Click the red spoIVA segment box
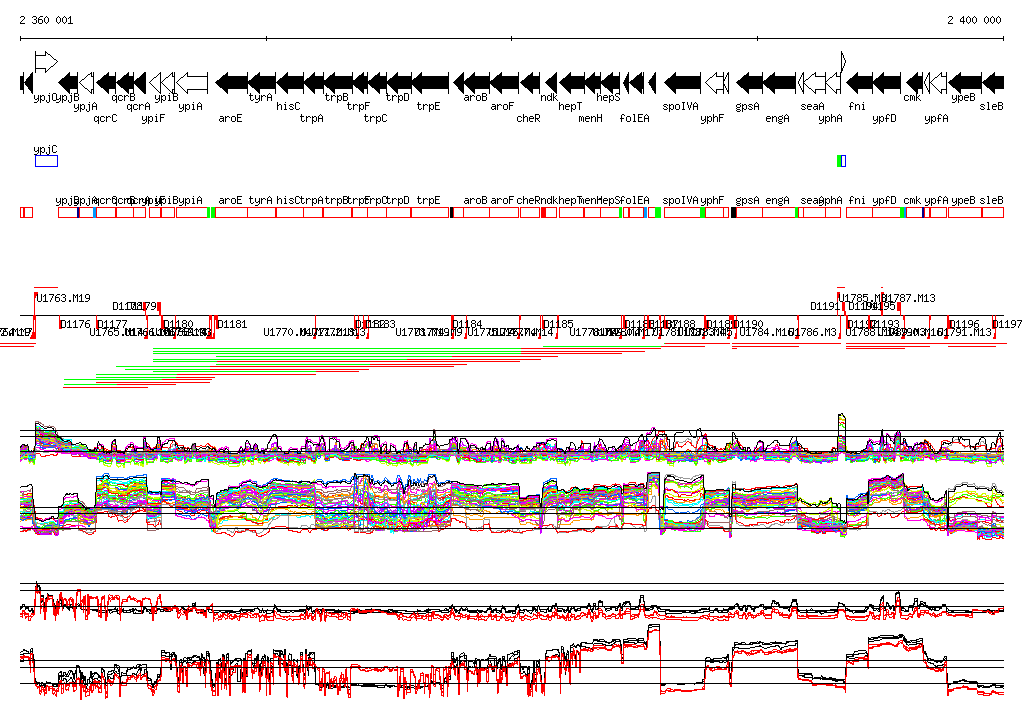1024x714 pixels. (681, 212)
